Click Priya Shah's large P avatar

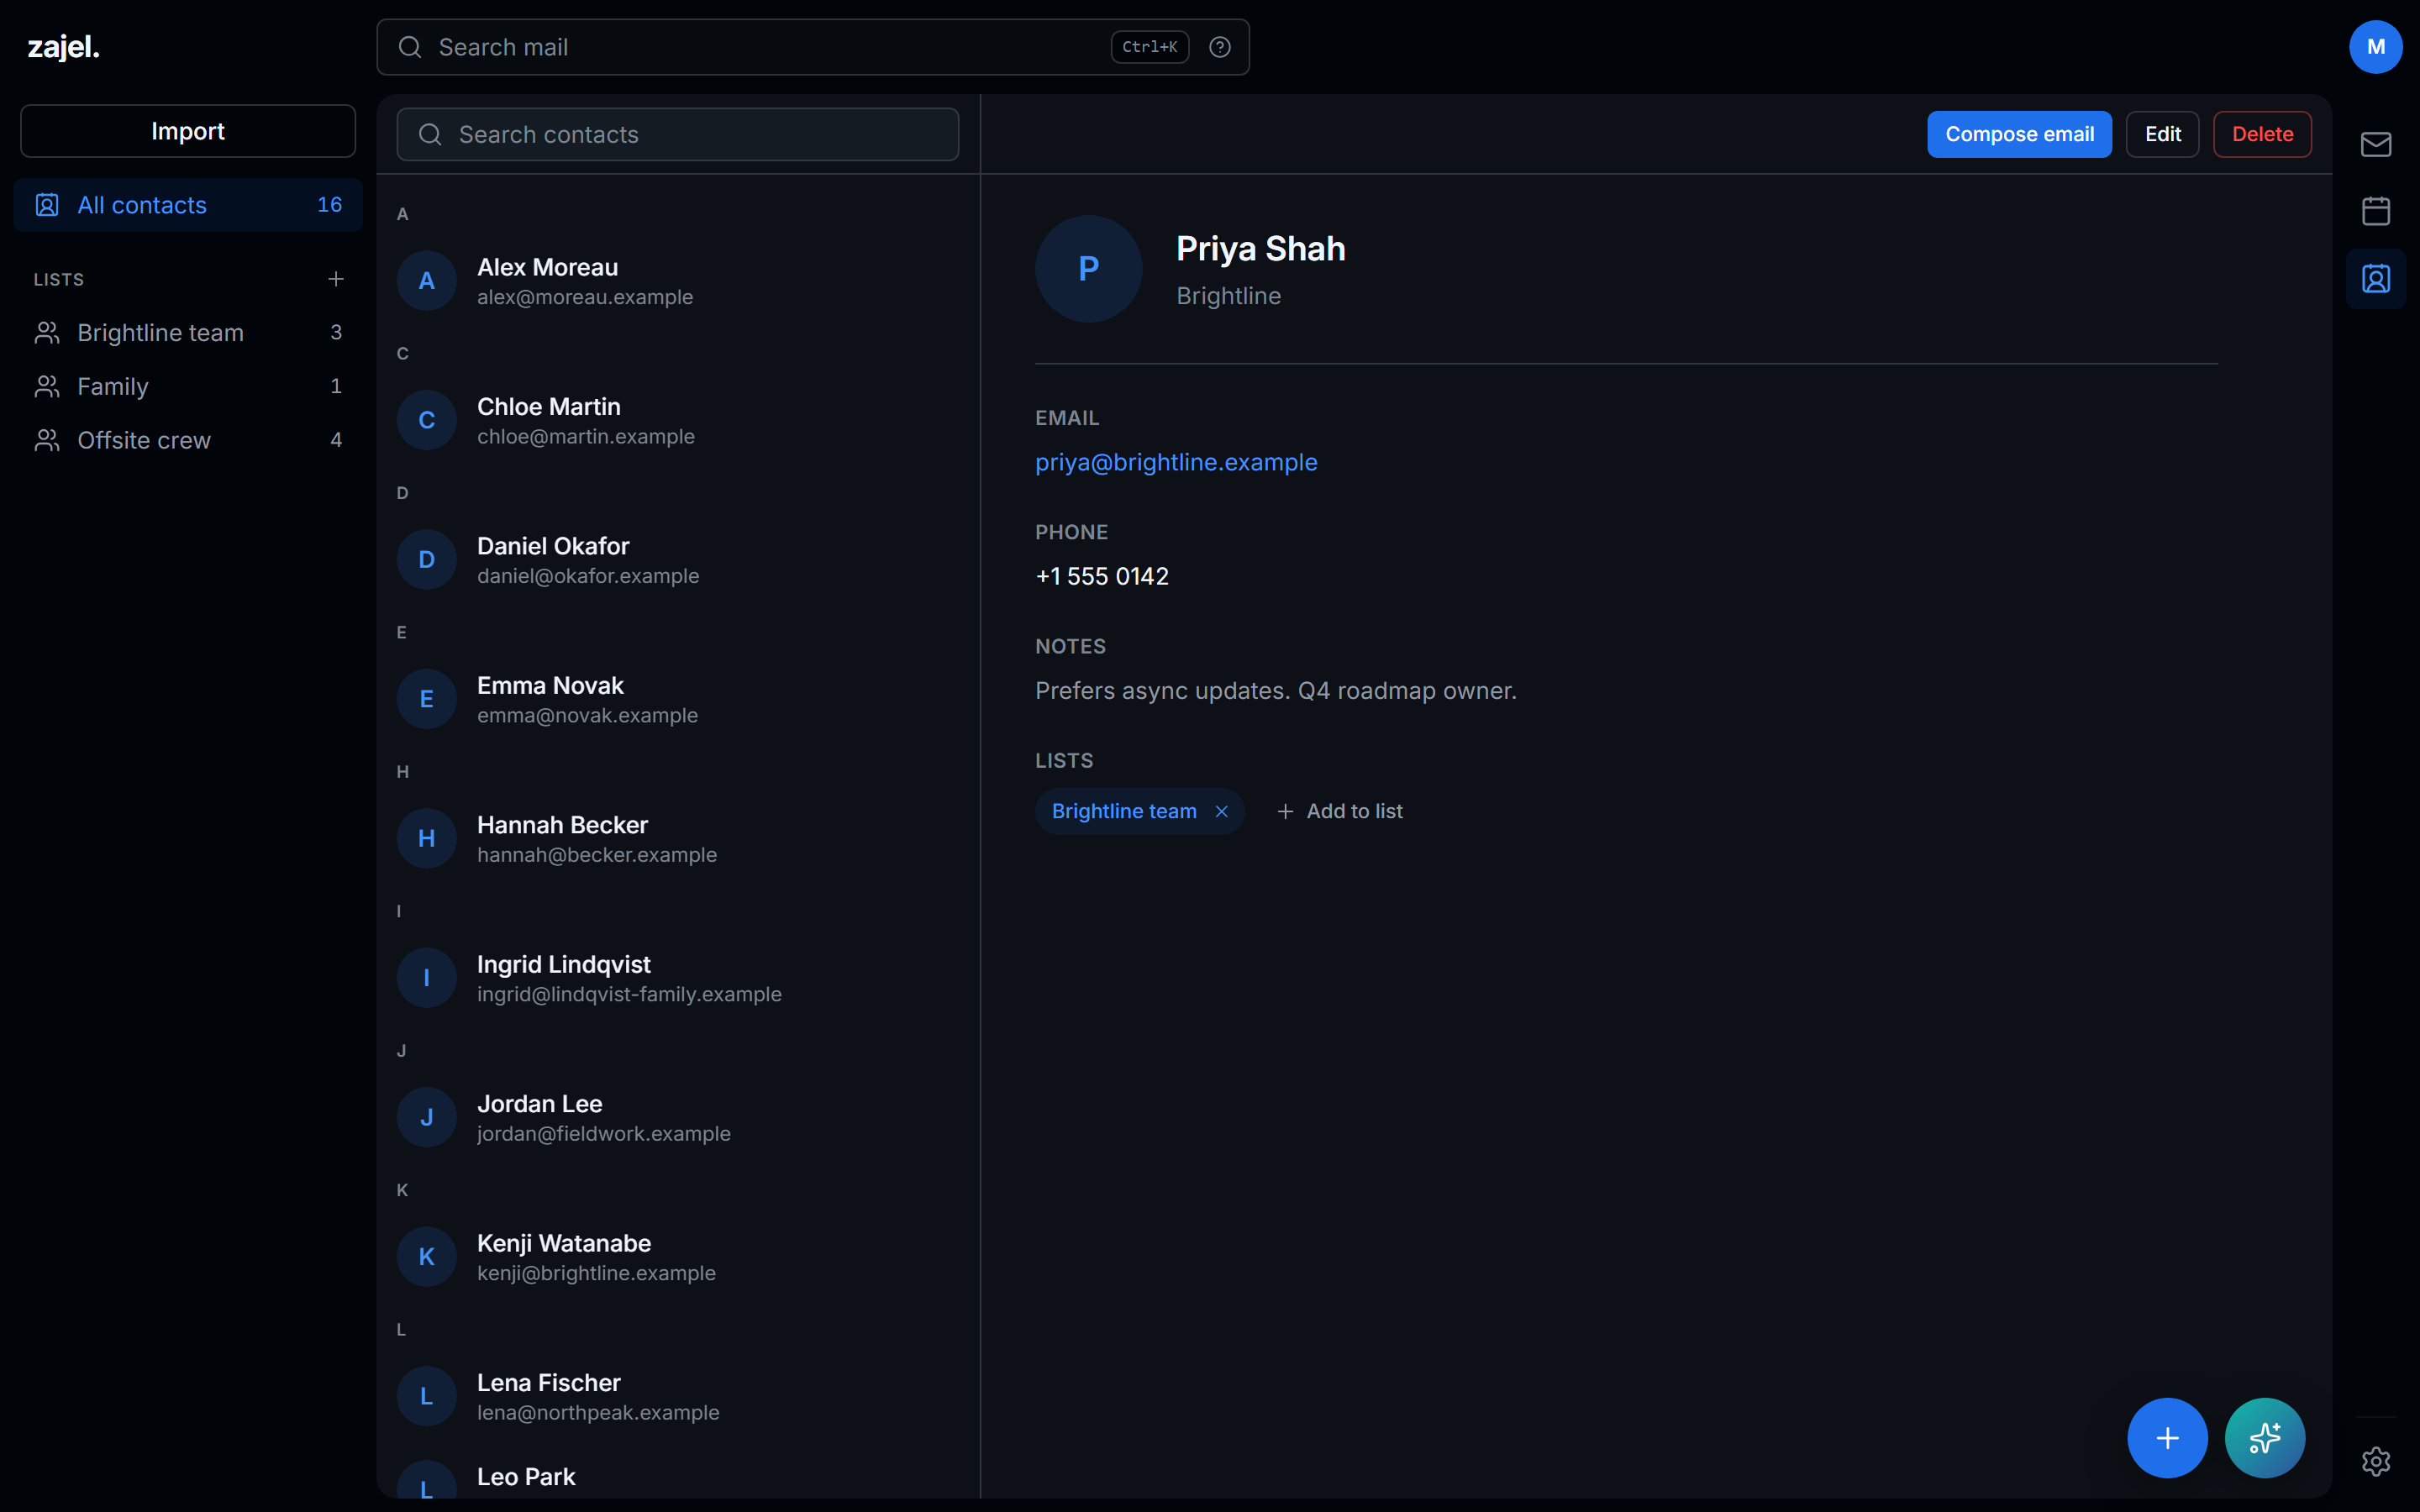[1088, 268]
